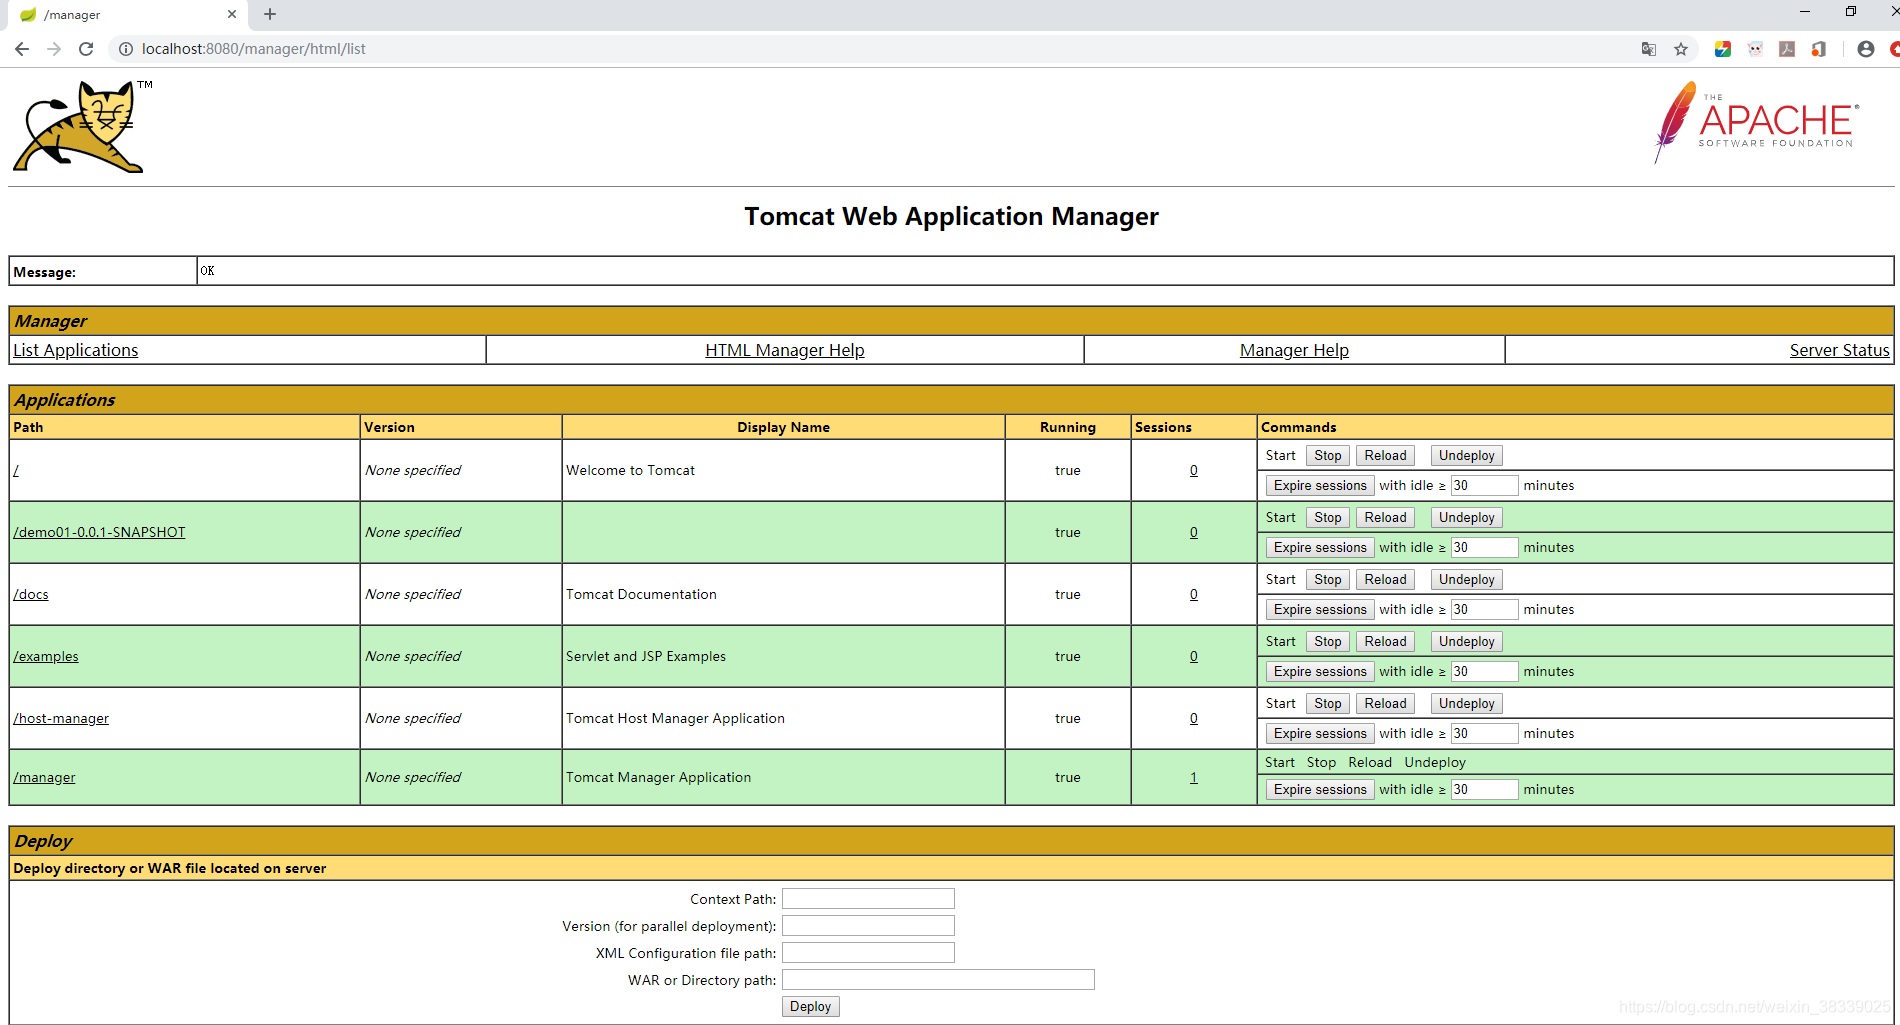
Task: Open the Adobe Acrobat PDF extension
Action: pyautogui.click(x=1787, y=49)
